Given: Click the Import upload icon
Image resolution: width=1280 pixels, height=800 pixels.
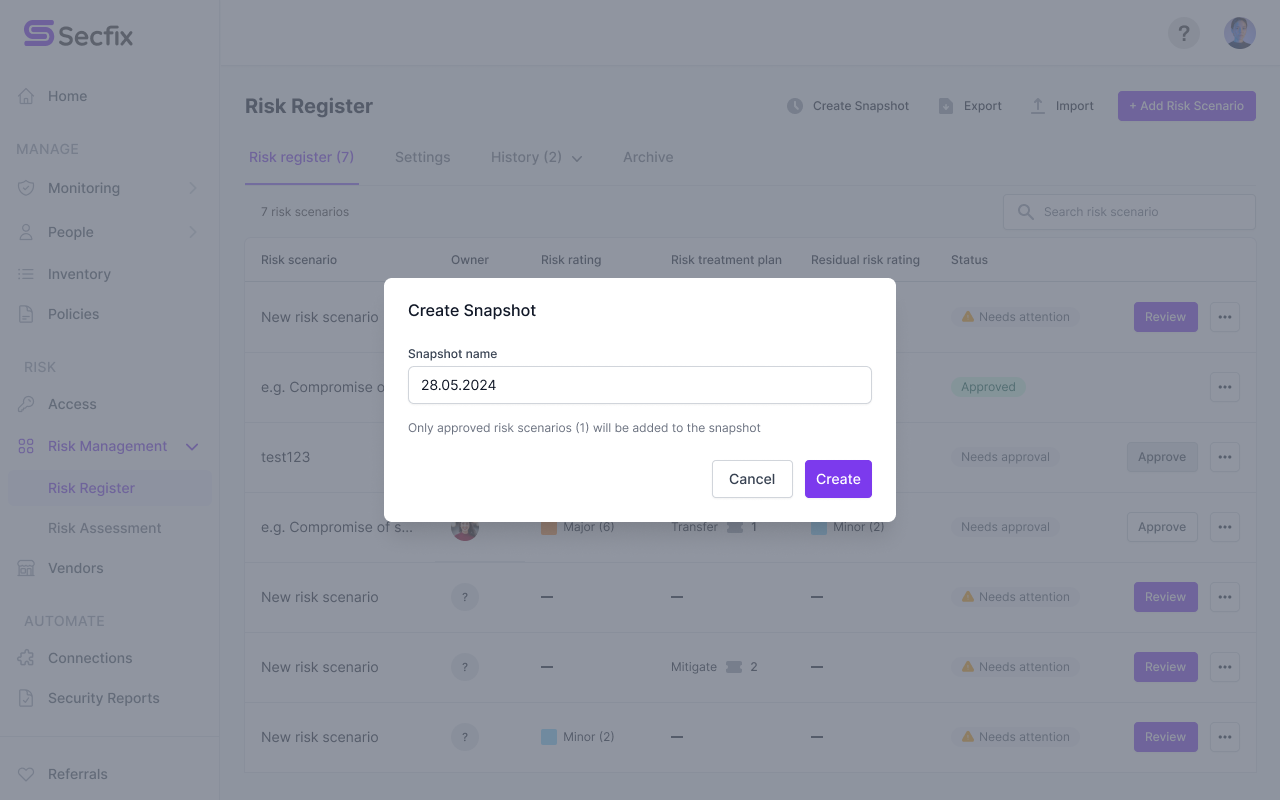Looking at the screenshot, I should point(1038,106).
